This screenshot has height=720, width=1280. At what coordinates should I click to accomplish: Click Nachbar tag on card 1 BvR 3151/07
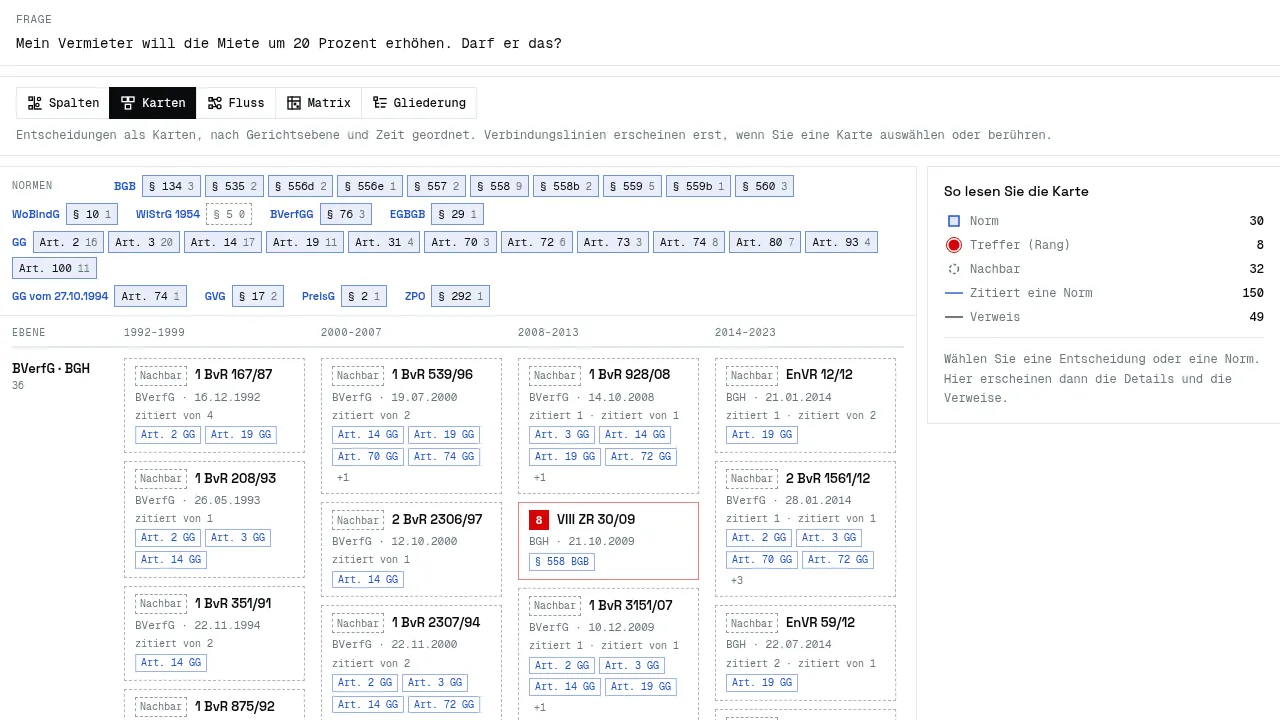[555, 606]
